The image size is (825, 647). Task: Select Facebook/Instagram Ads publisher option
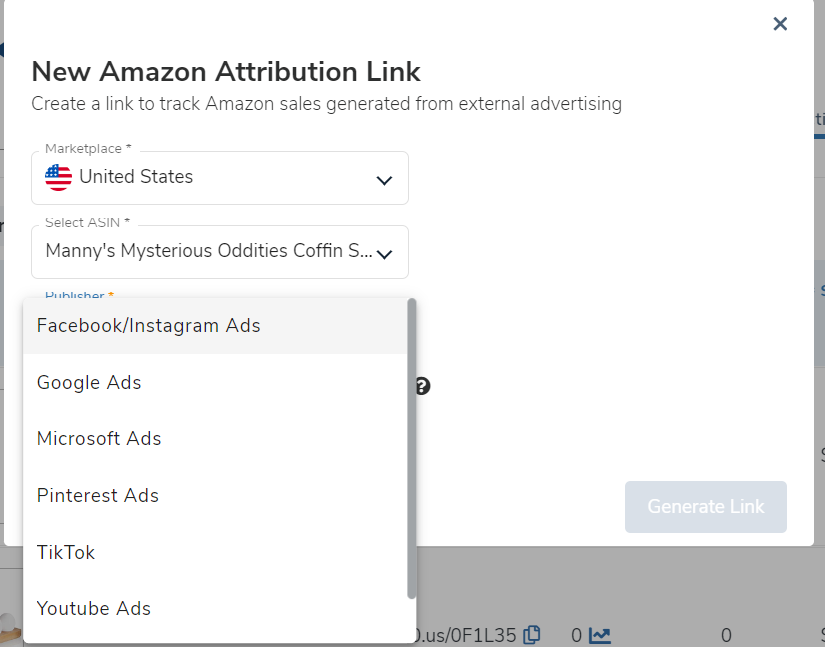point(148,326)
